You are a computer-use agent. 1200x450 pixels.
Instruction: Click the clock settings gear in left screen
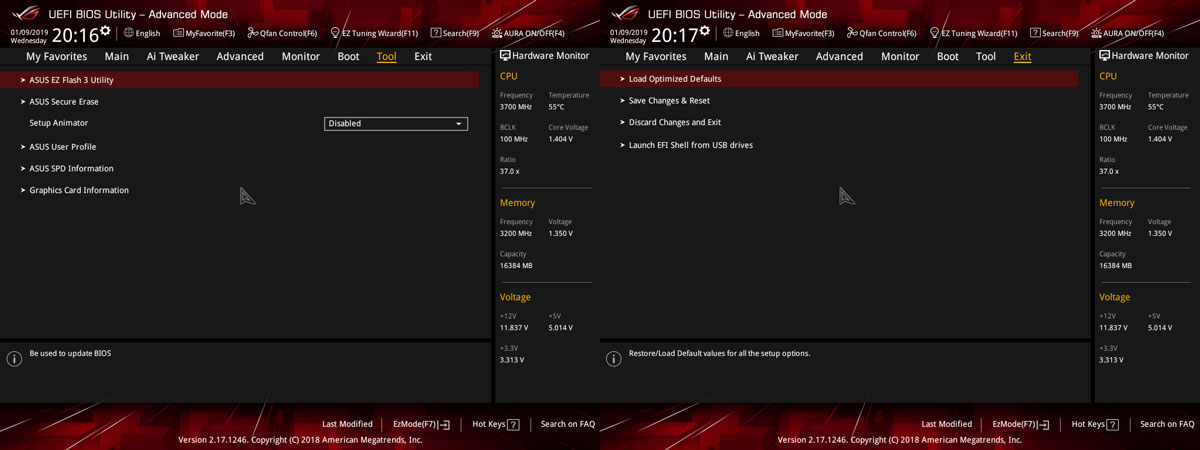(105, 31)
